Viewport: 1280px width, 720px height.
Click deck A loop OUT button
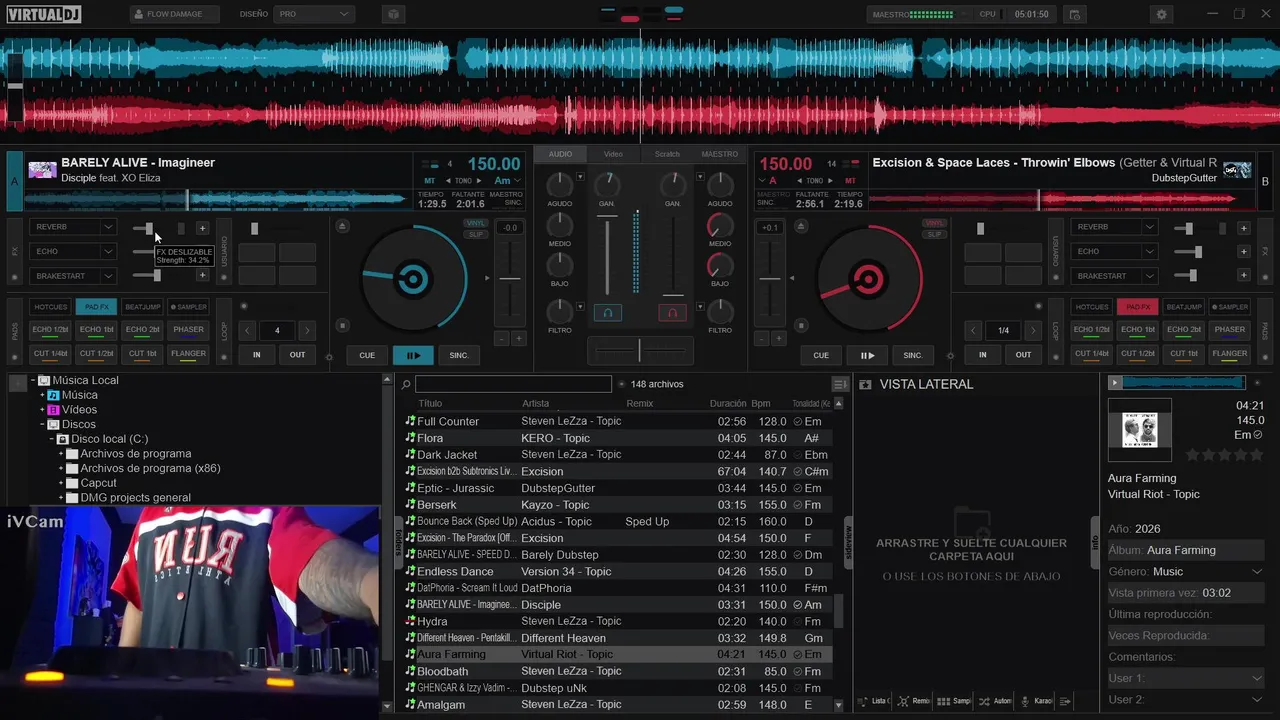(298, 355)
